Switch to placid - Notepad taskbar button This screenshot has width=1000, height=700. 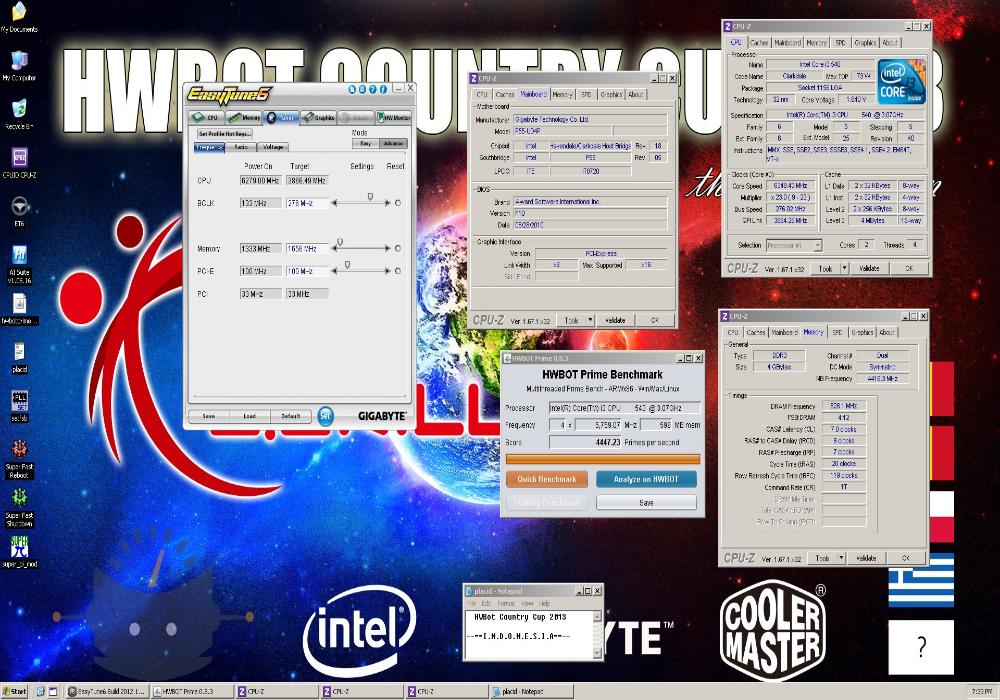531,691
